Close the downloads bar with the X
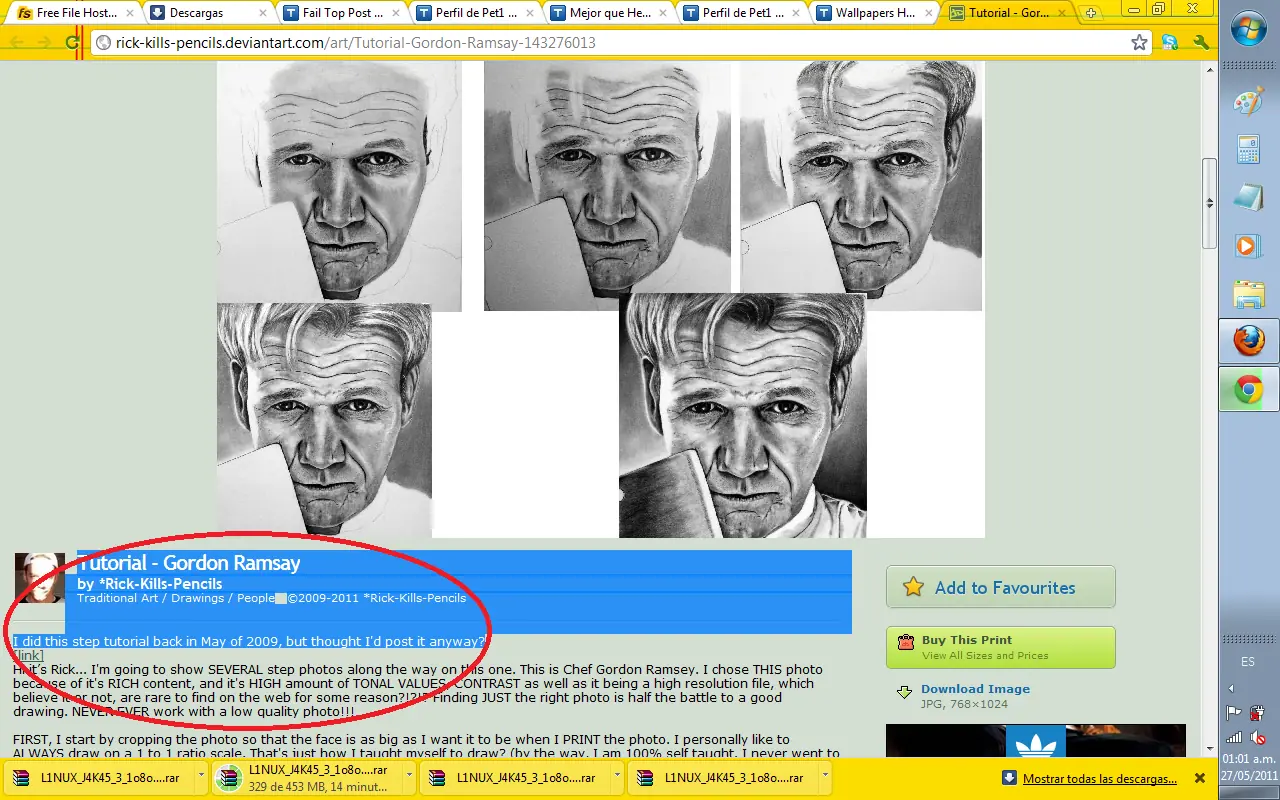The height and width of the screenshot is (800, 1280). (x=1200, y=778)
